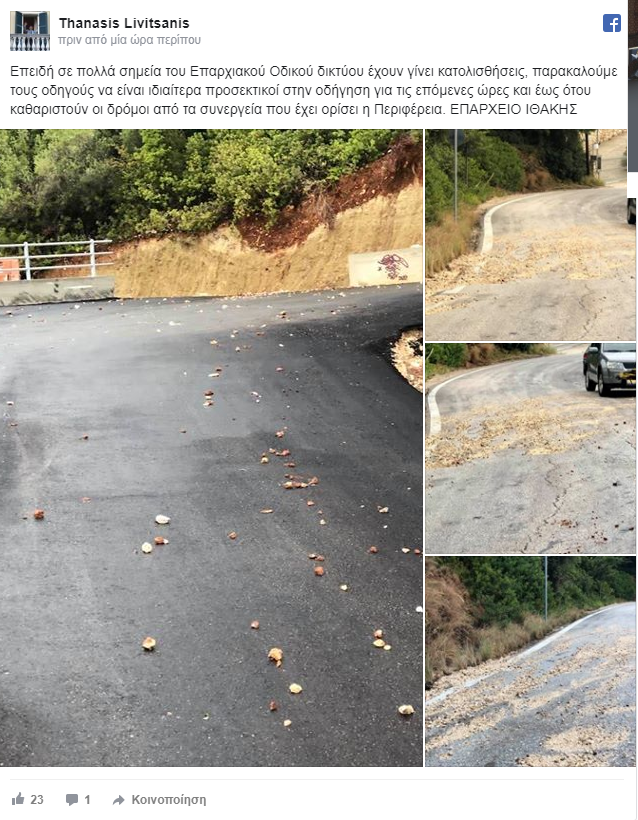View the 23 likes count

tap(37, 800)
